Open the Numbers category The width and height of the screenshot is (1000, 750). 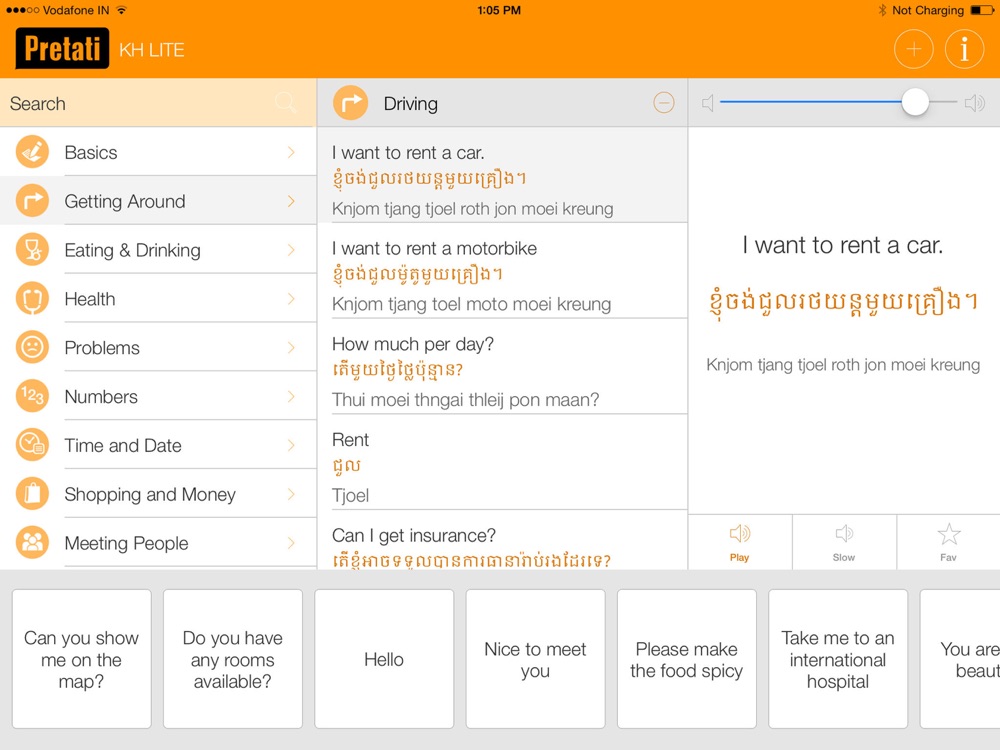pos(158,397)
